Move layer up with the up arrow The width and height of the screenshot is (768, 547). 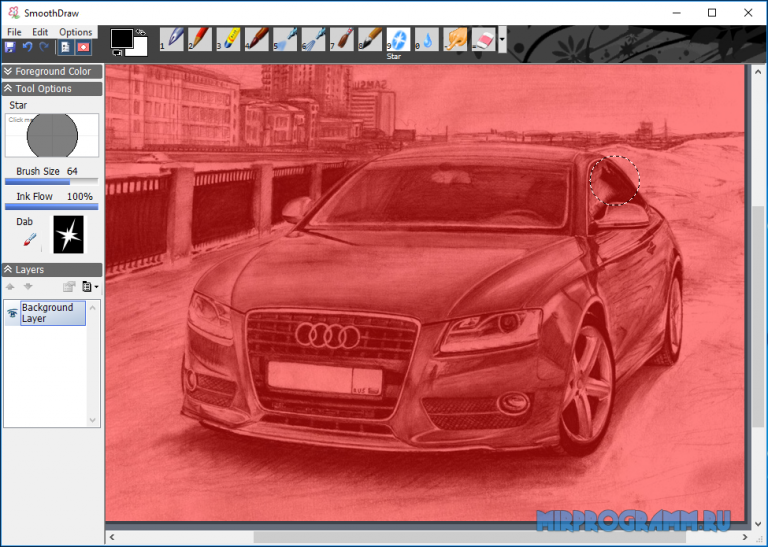click(10, 286)
